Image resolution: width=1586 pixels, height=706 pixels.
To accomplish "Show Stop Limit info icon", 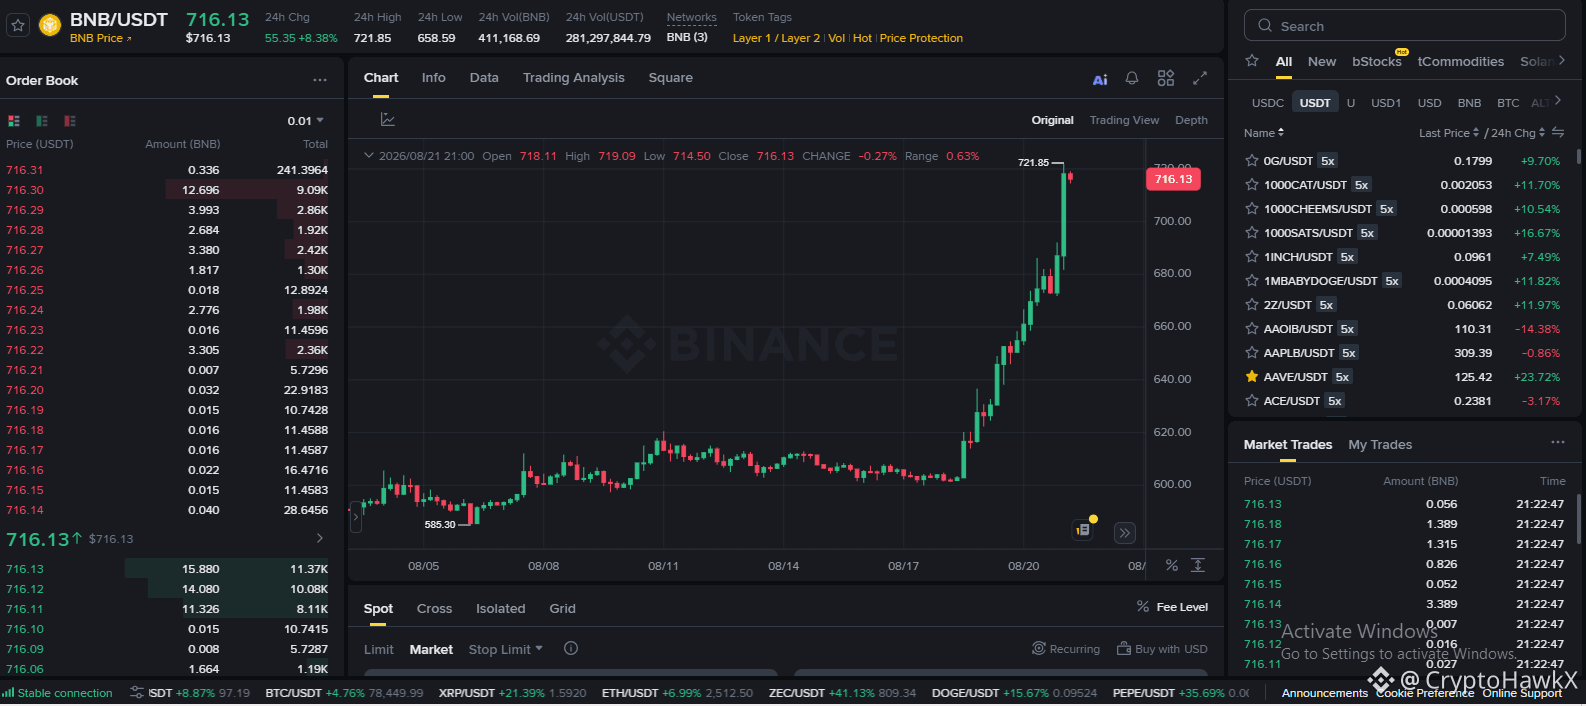I will coord(571,648).
